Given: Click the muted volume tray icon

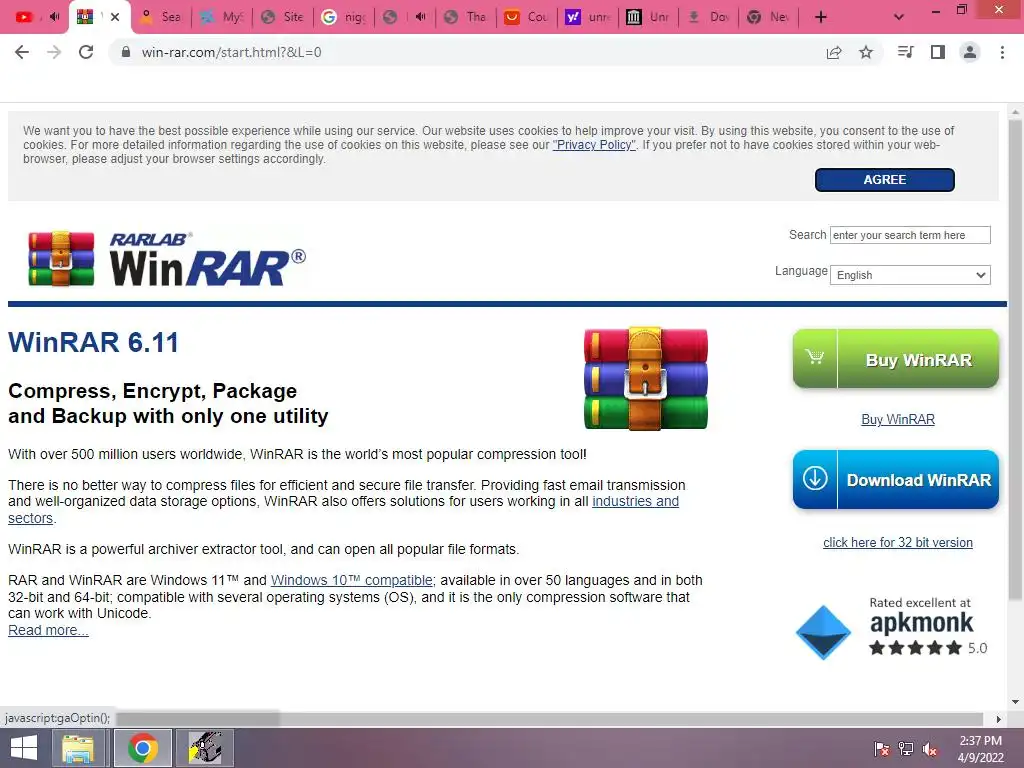Looking at the screenshot, I should [929, 749].
